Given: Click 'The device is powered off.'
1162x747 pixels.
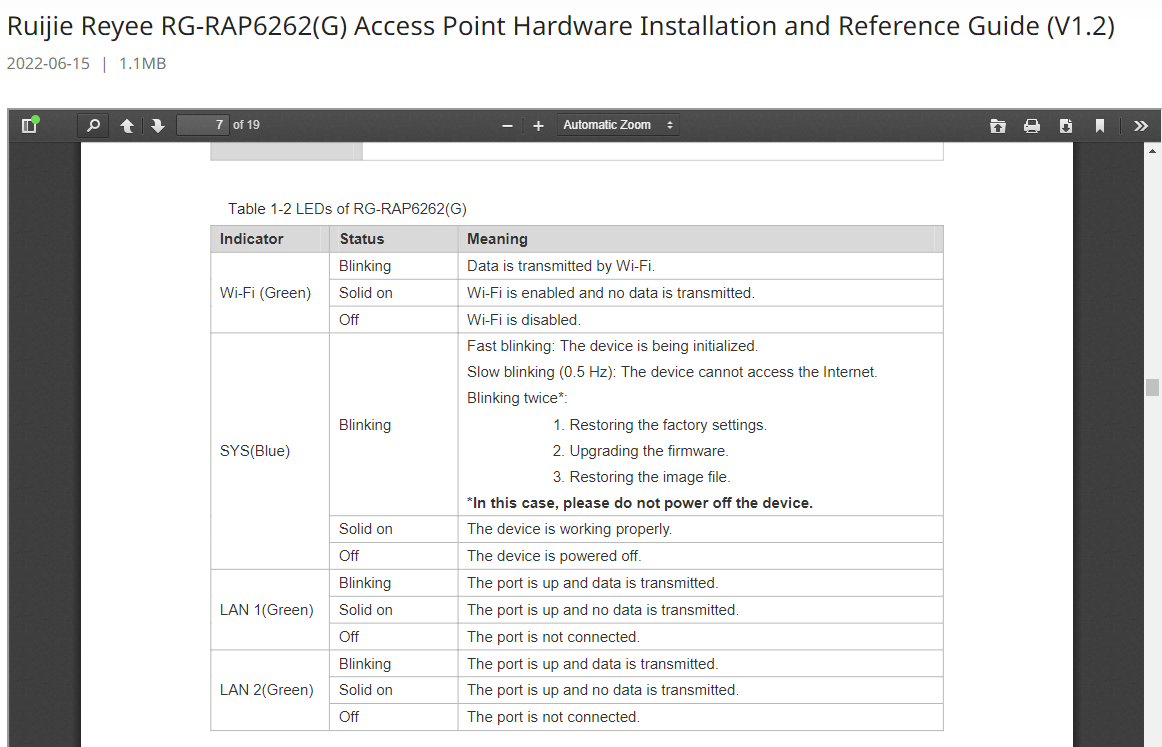Looking at the screenshot, I should 554,556.
